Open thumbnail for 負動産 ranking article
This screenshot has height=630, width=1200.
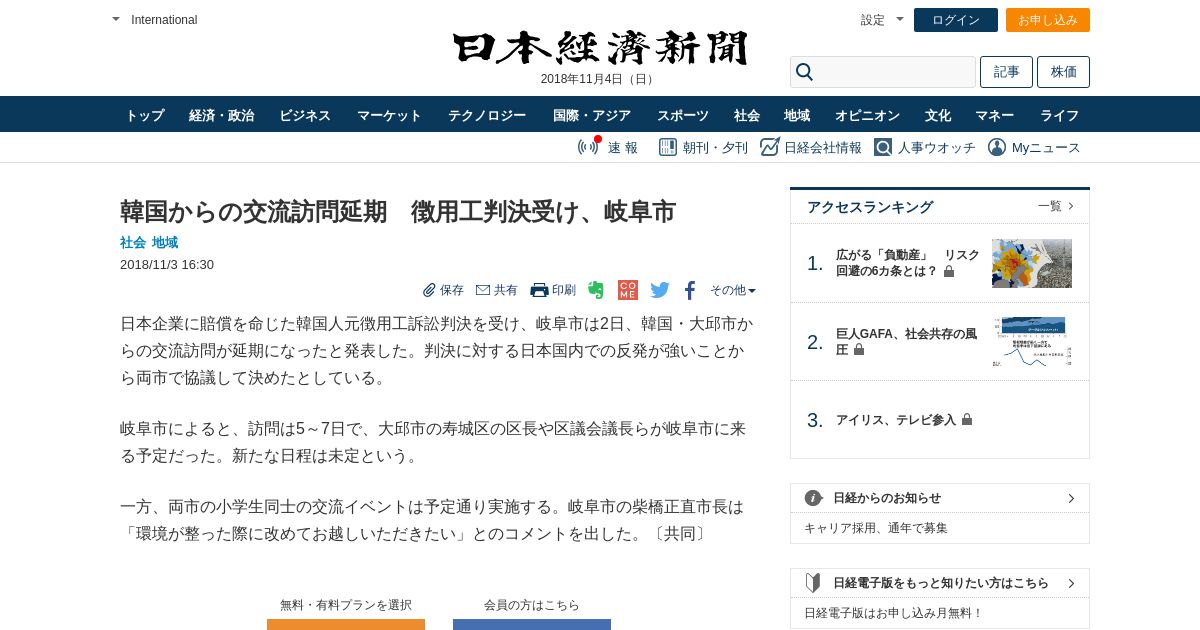(1032, 263)
